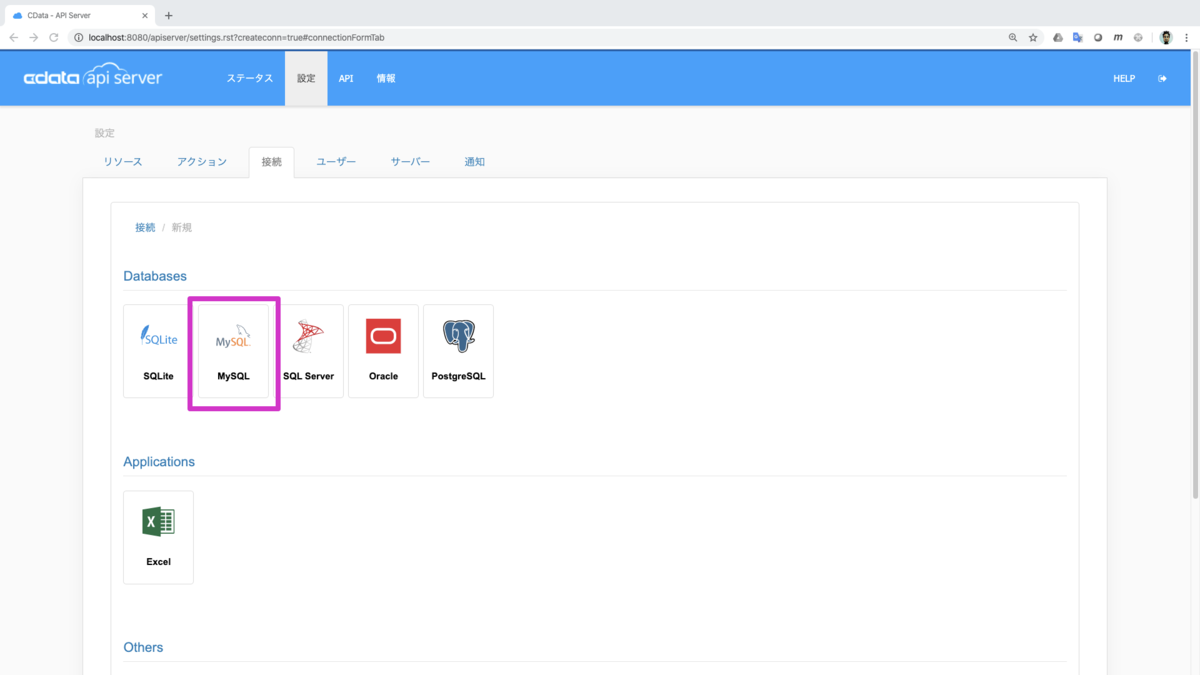
Task: Switch to the アクション tab
Action: click(x=202, y=162)
